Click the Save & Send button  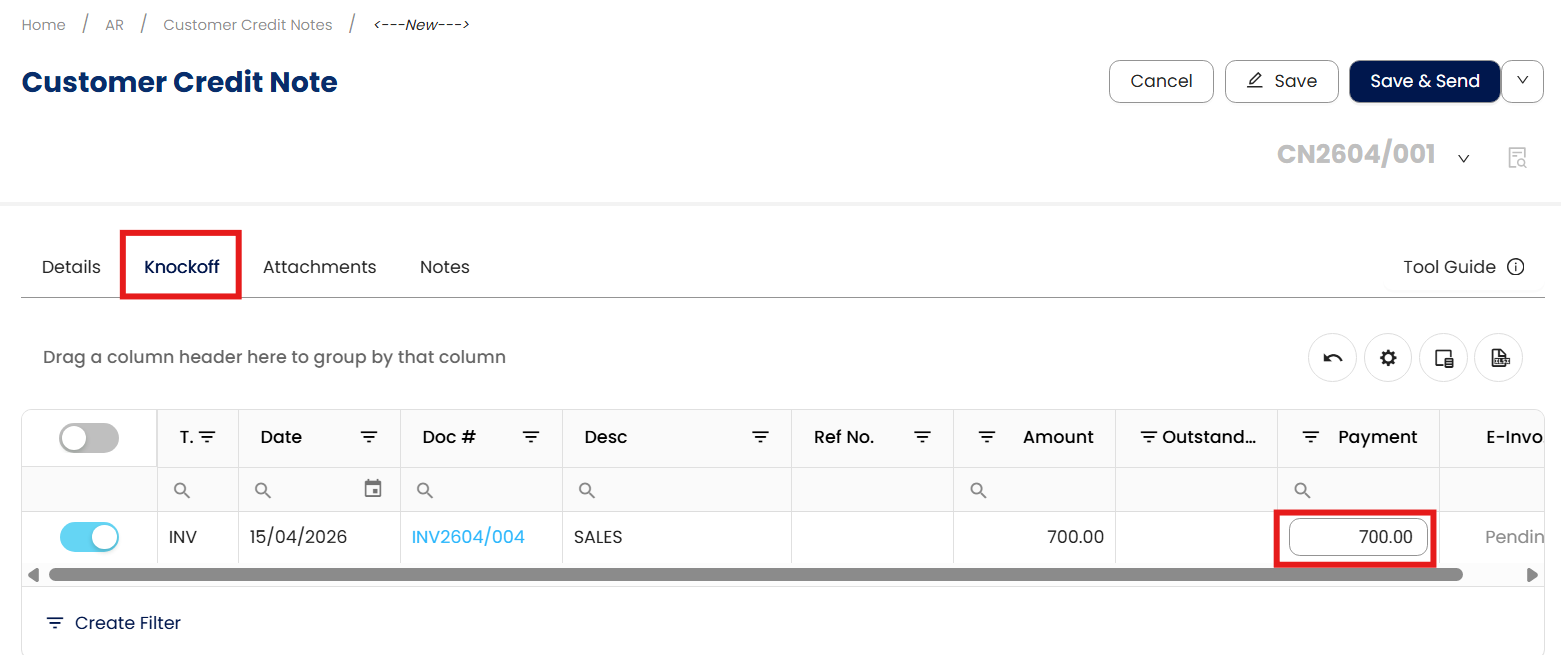[1424, 81]
